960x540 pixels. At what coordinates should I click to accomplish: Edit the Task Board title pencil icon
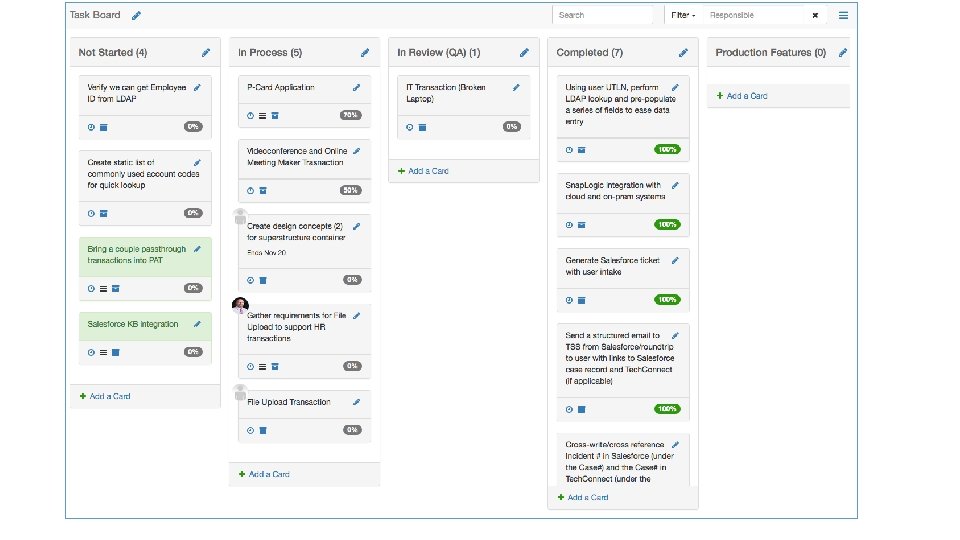point(137,15)
